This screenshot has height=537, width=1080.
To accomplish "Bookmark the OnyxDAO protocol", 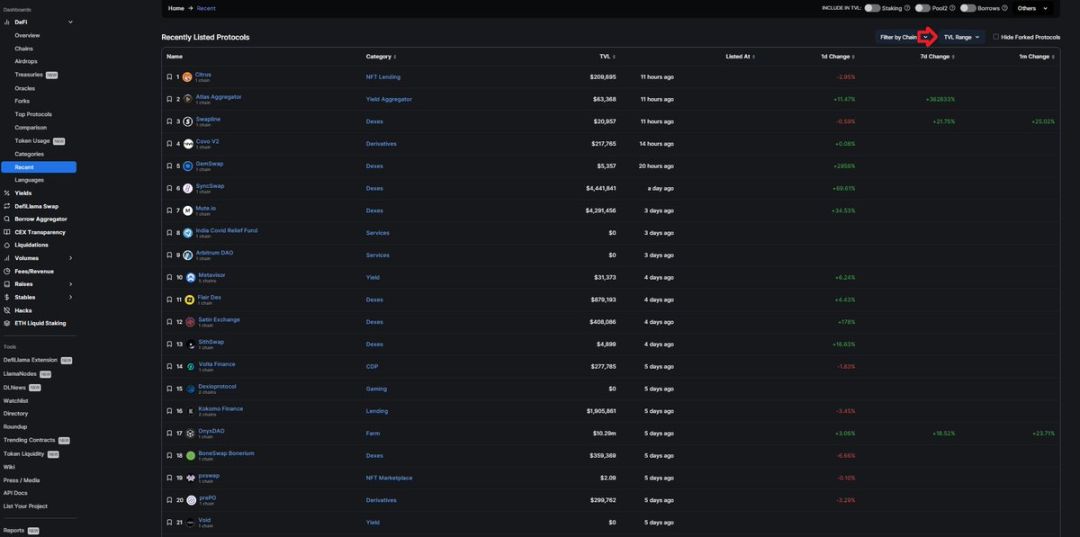I will pyautogui.click(x=169, y=433).
